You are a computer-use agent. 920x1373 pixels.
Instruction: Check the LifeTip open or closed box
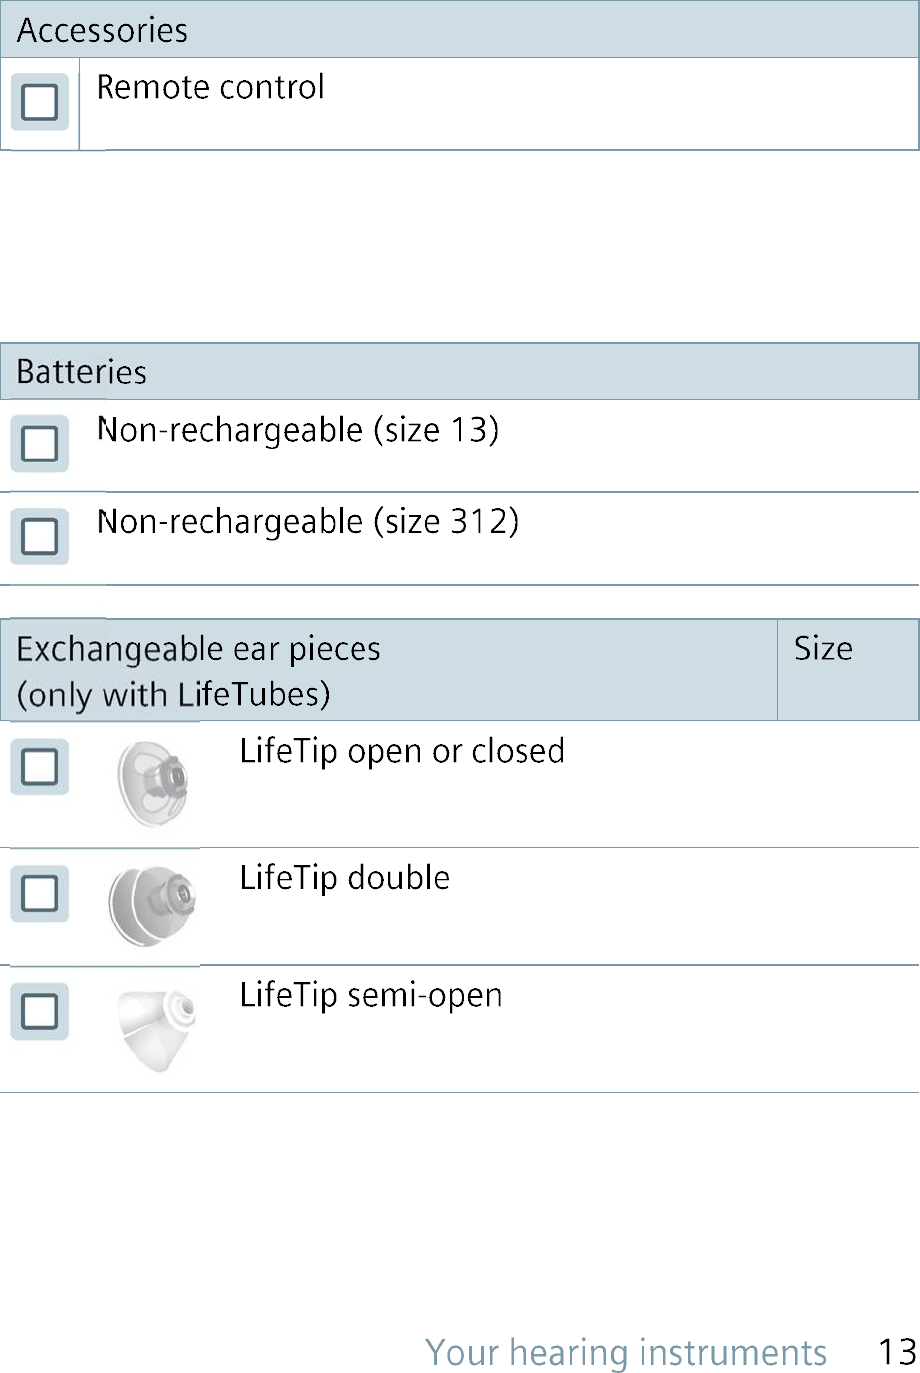[x=40, y=767]
